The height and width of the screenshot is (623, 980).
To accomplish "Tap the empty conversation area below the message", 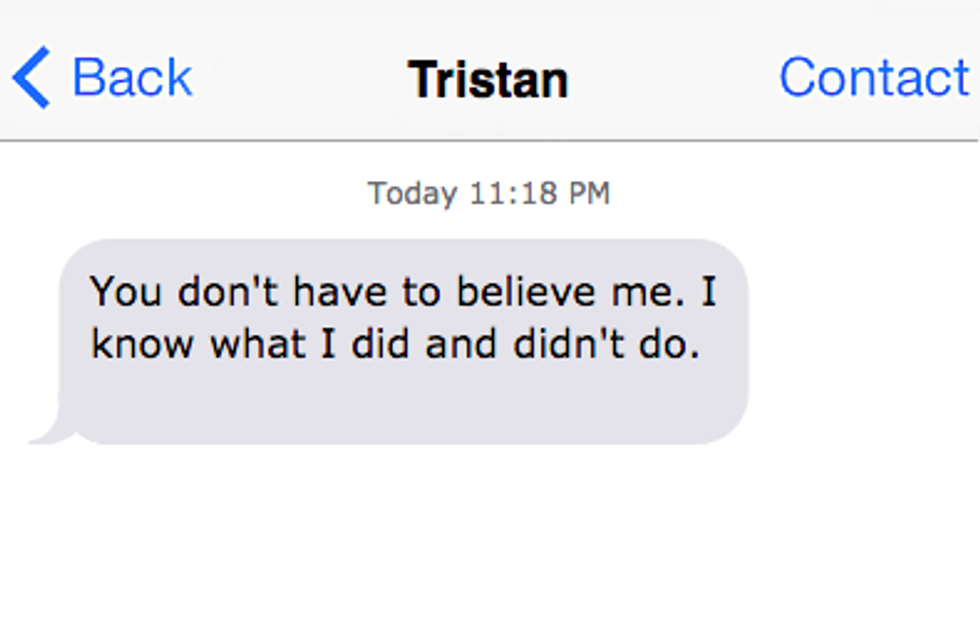I will pyautogui.click(x=490, y=540).
